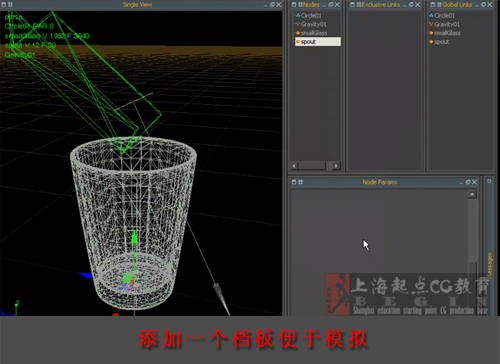Float the Node Params panel
Image resolution: width=500 pixels, height=364 pixels.
[468, 182]
